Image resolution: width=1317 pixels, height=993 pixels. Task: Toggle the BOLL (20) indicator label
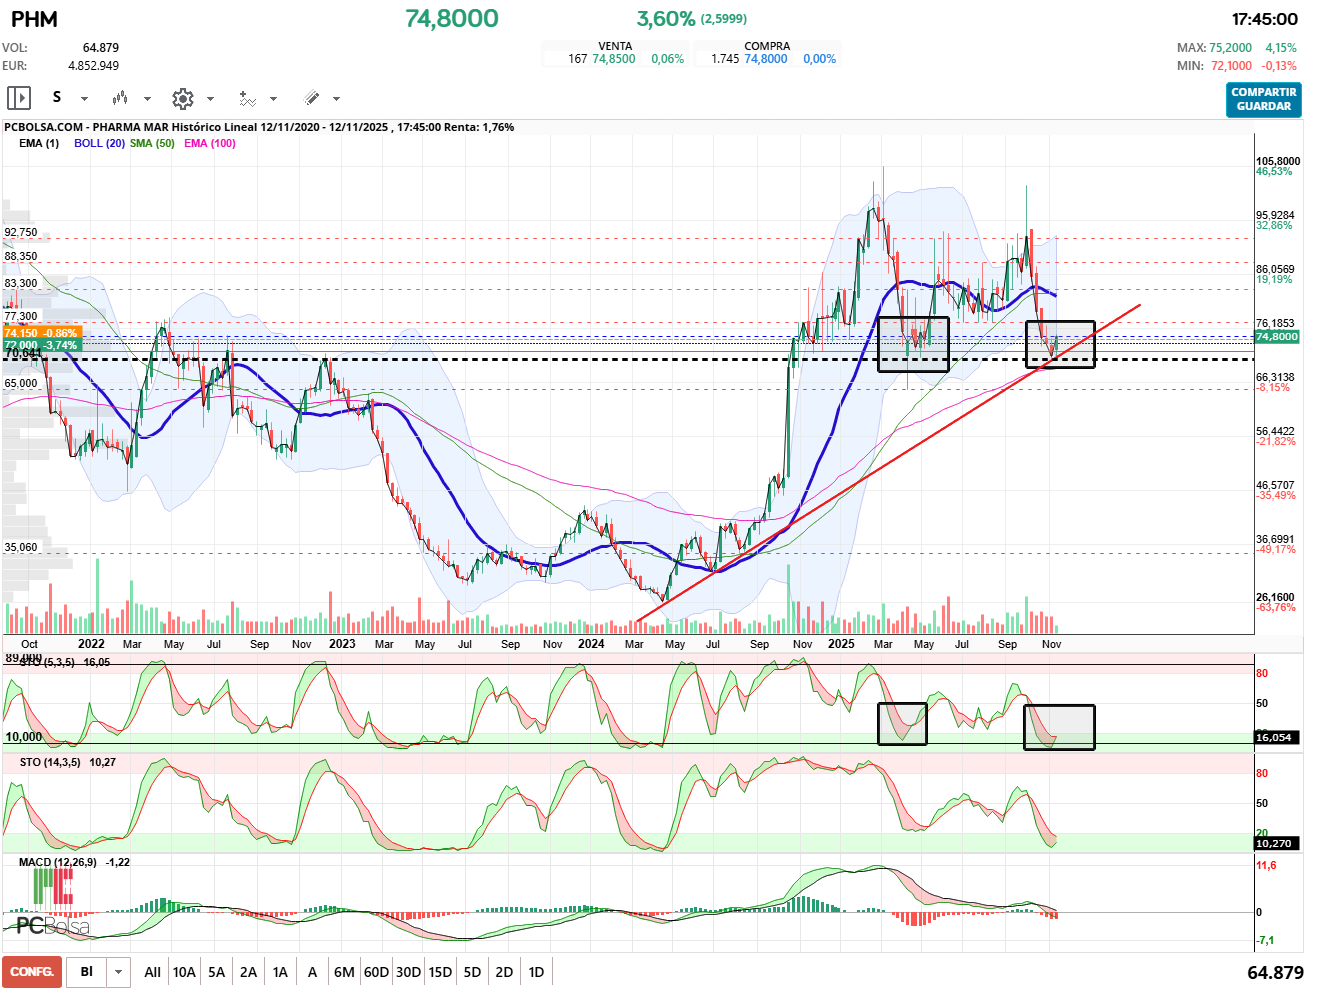[x=99, y=143]
